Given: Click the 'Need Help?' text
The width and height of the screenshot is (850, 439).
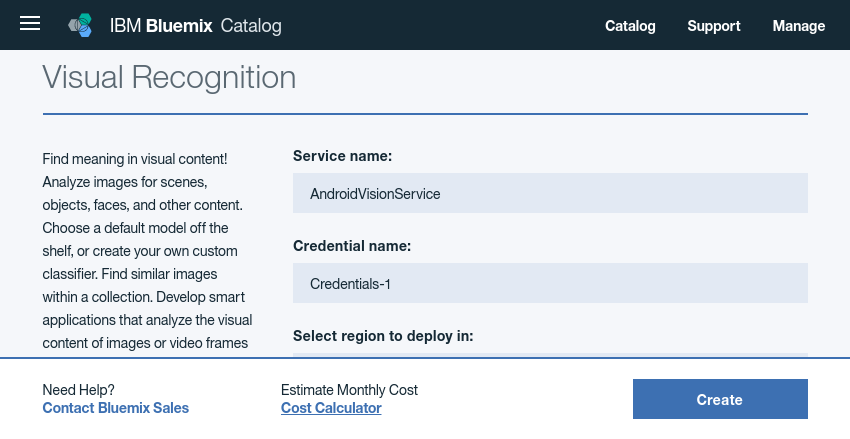Looking at the screenshot, I should [79, 390].
